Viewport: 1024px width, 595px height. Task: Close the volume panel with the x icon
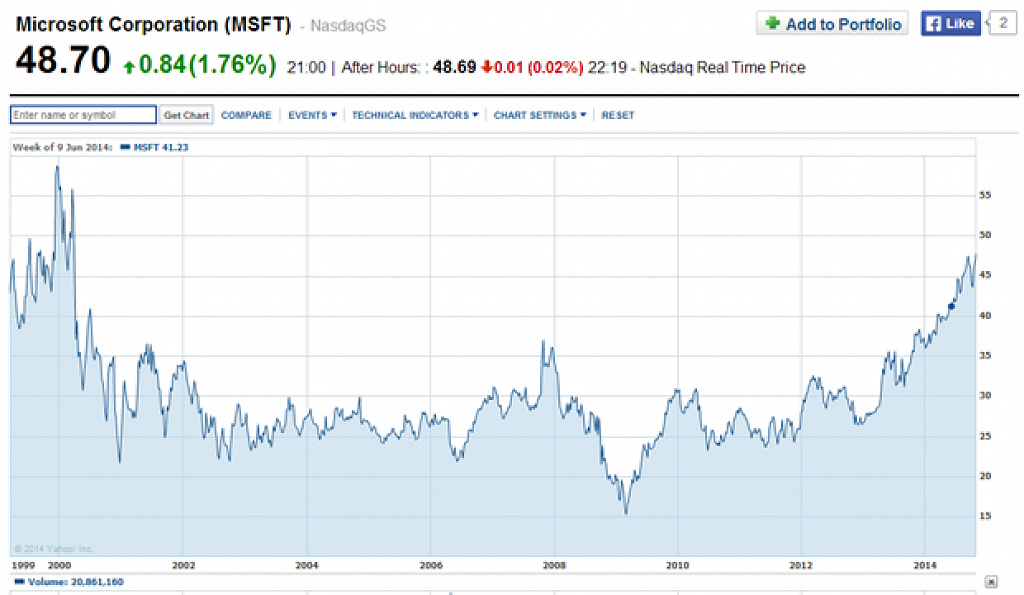(x=991, y=581)
